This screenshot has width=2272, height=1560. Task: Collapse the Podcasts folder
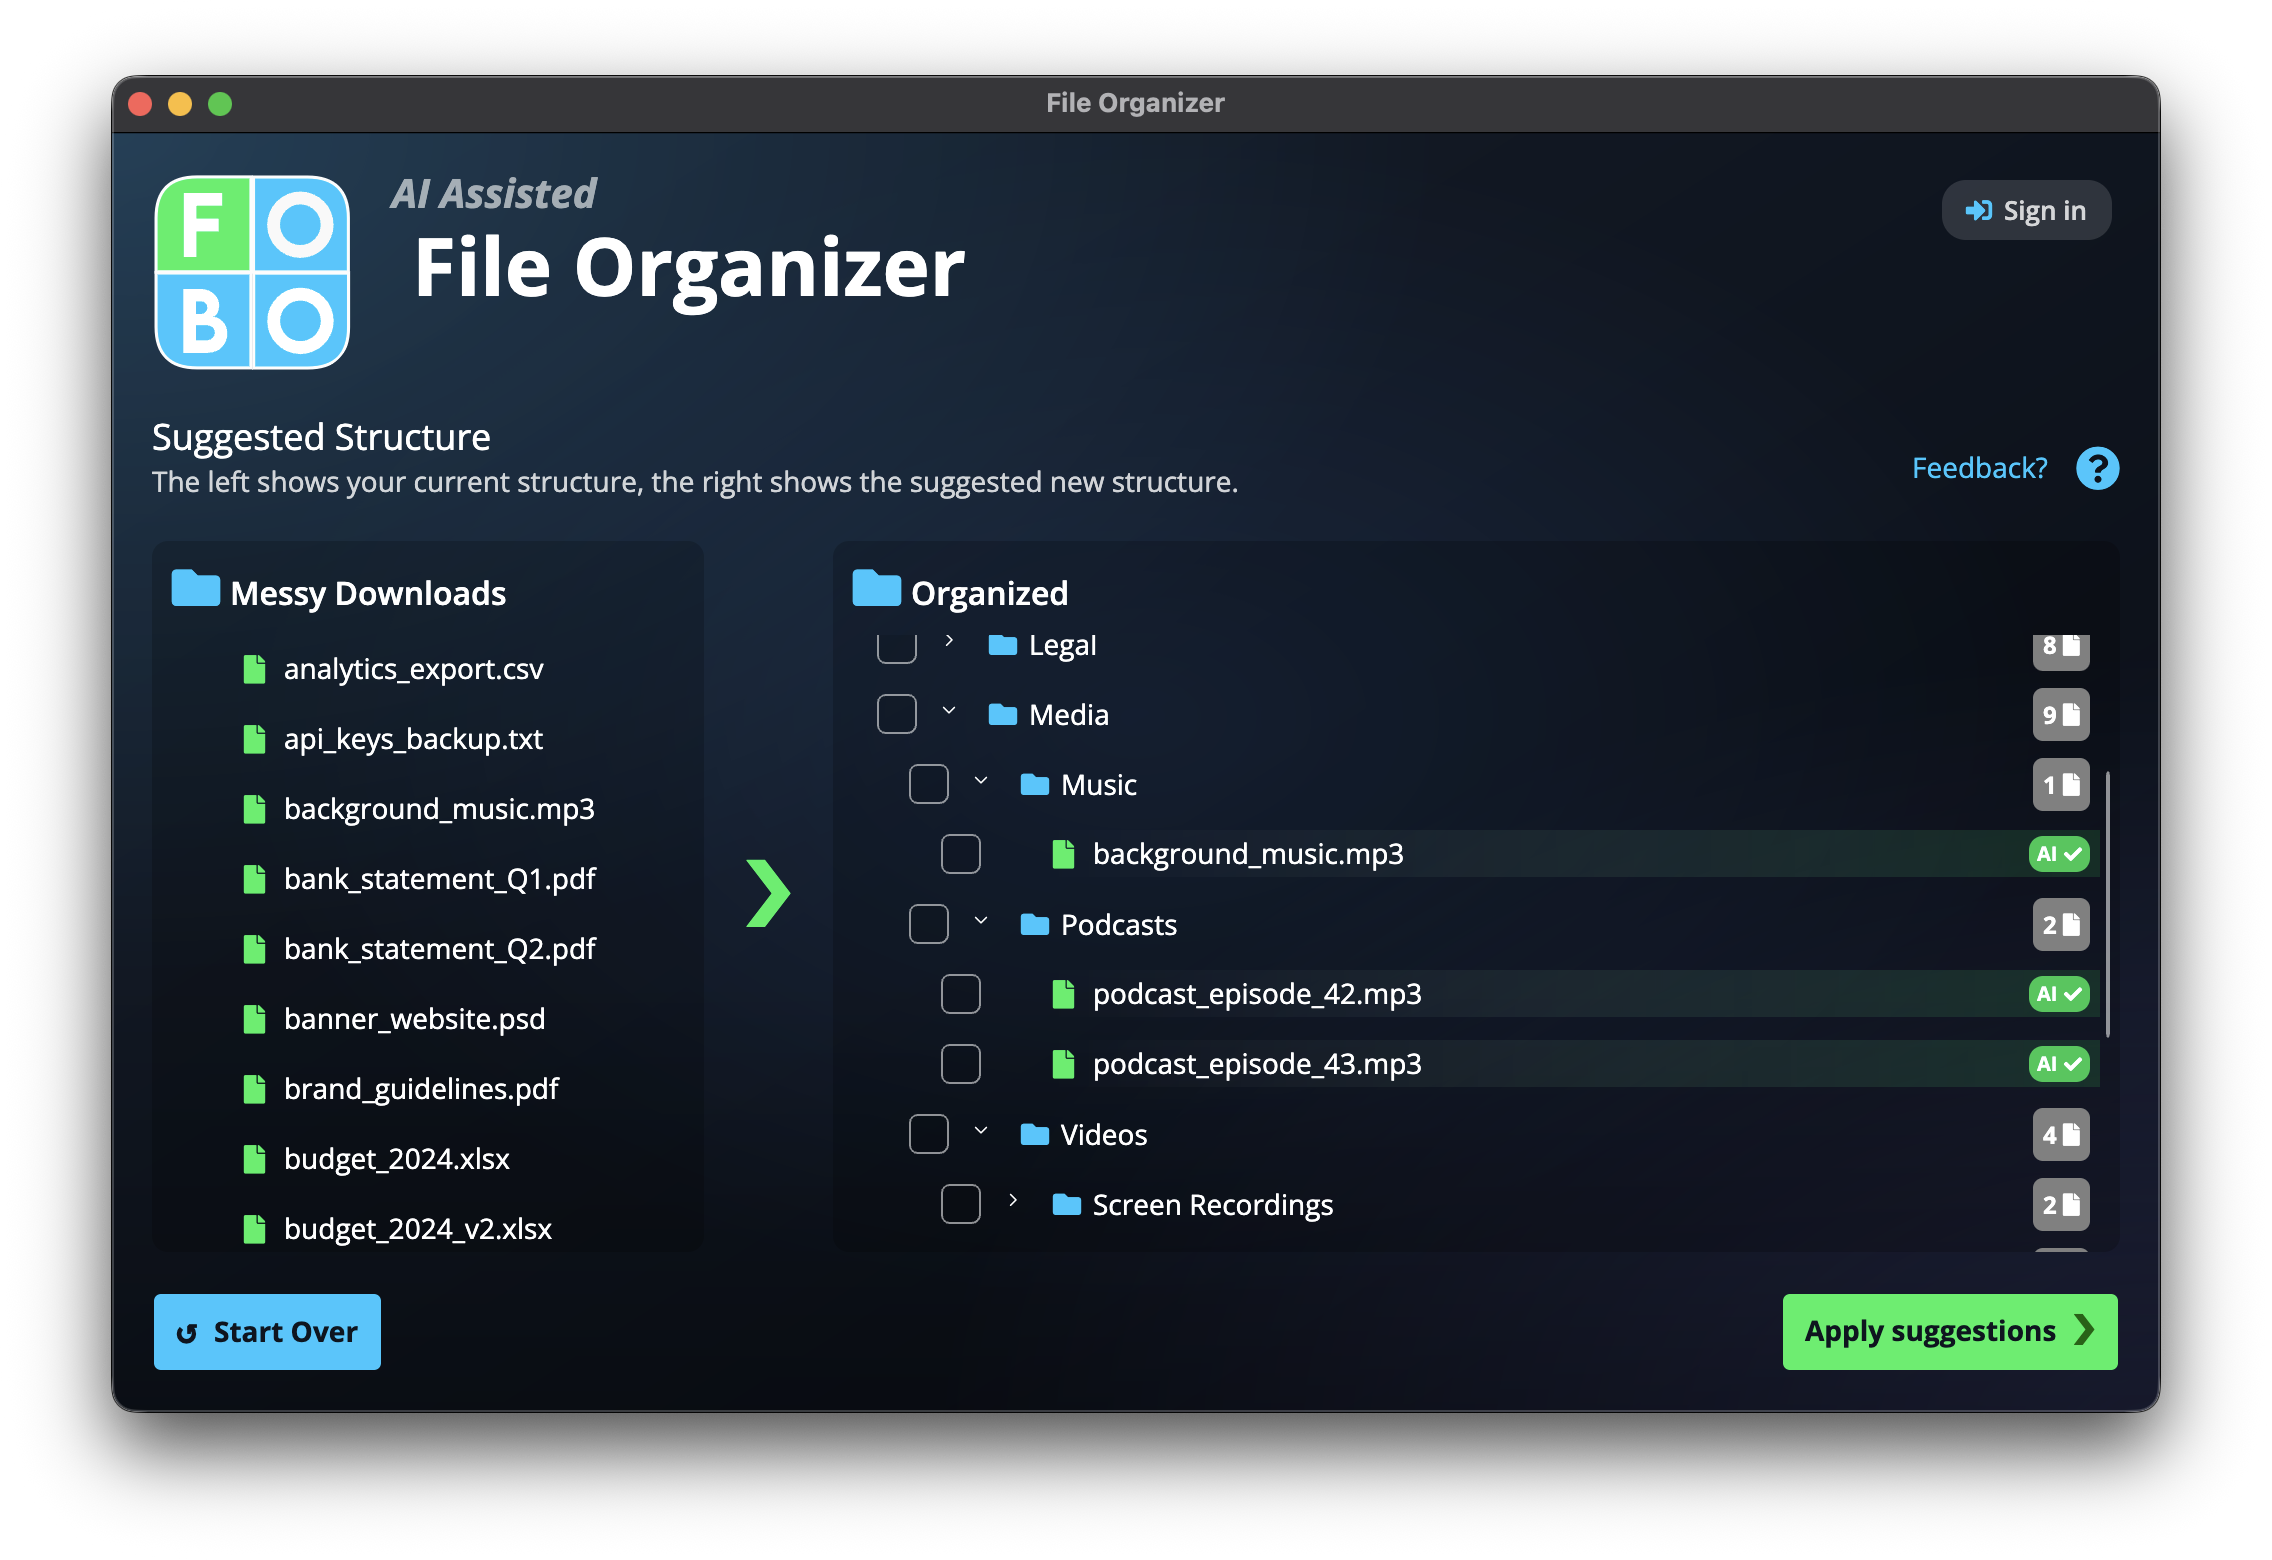981,921
